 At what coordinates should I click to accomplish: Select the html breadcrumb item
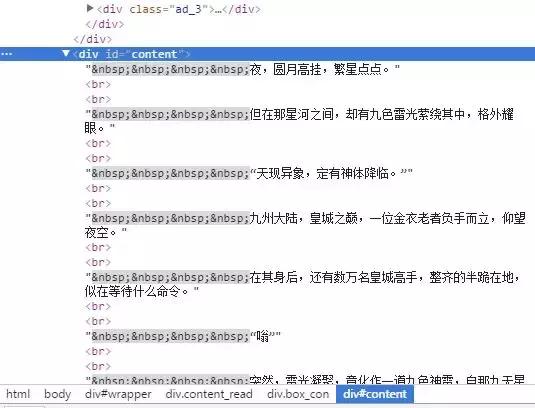(18, 394)
